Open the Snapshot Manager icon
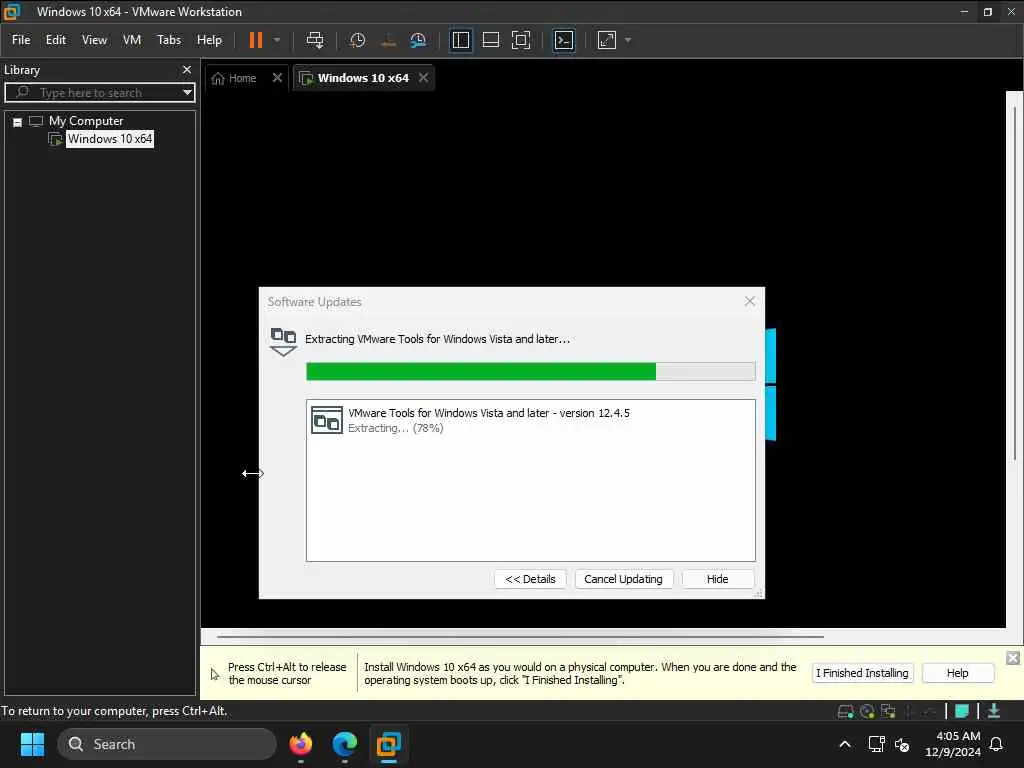1024x768 pixels. pos(418,40)
